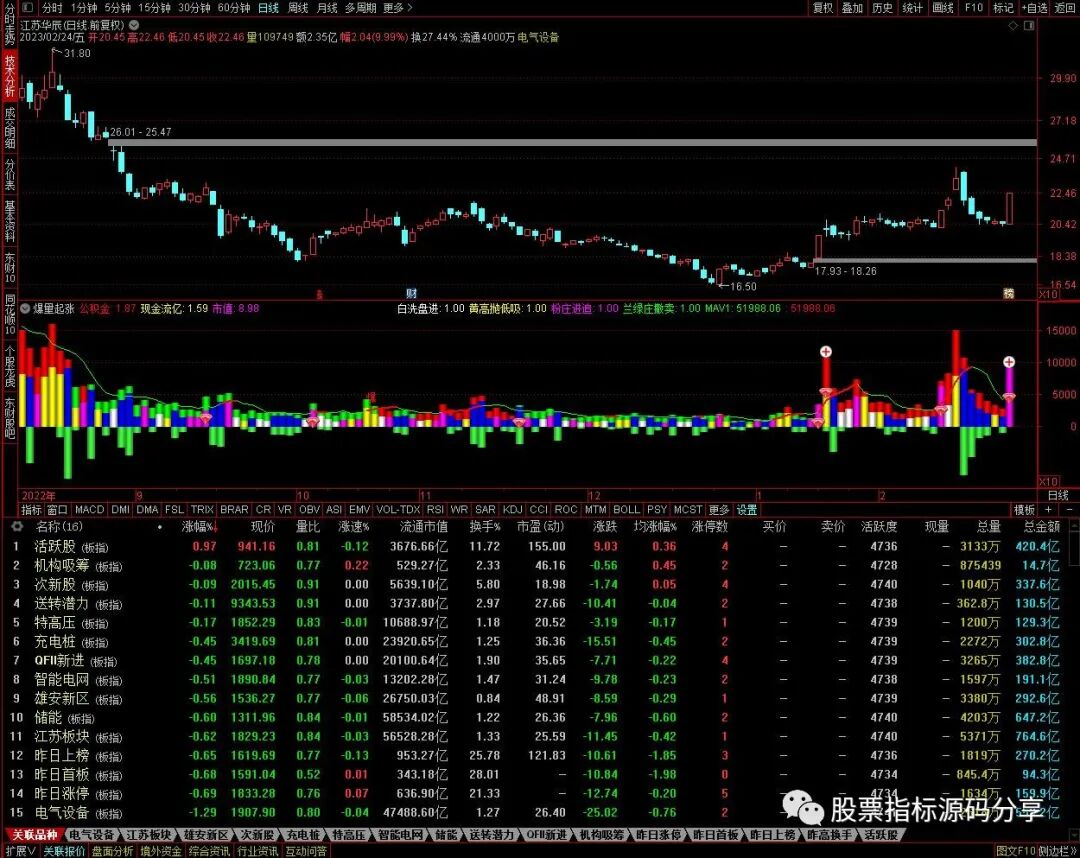Open the 关联品种 tab

point(34,835)
